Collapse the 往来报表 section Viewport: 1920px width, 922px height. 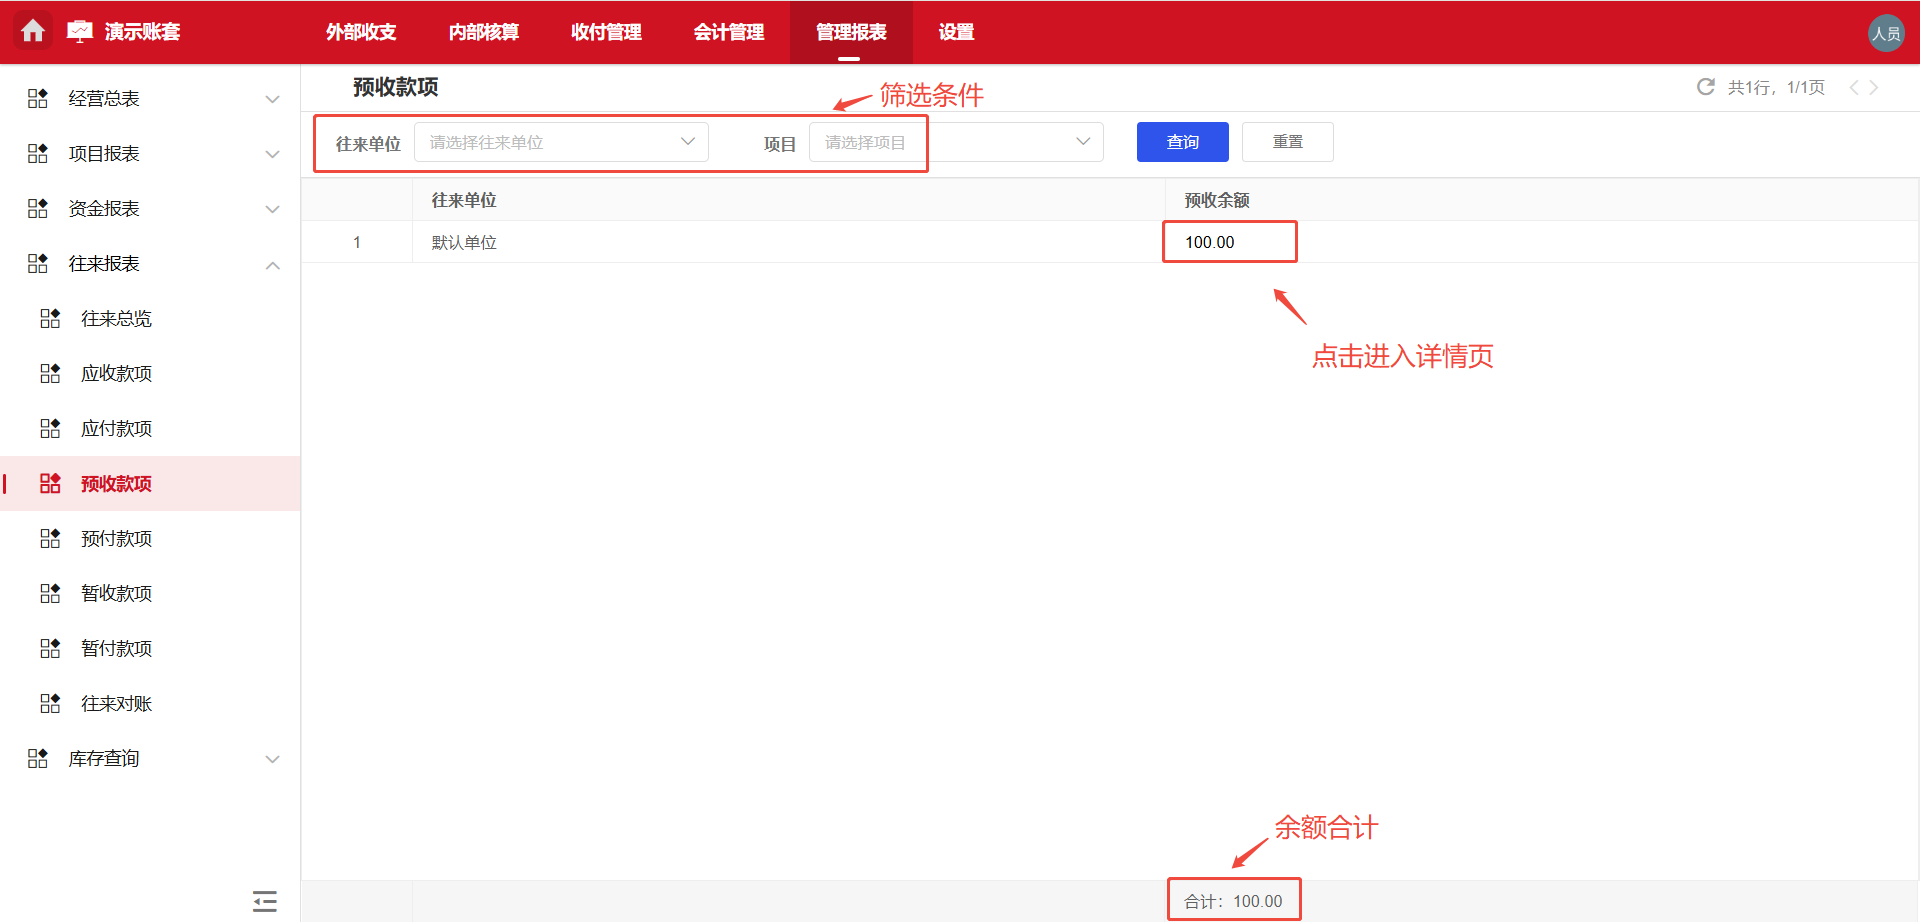pyautogui.click(x=272, y=265)
